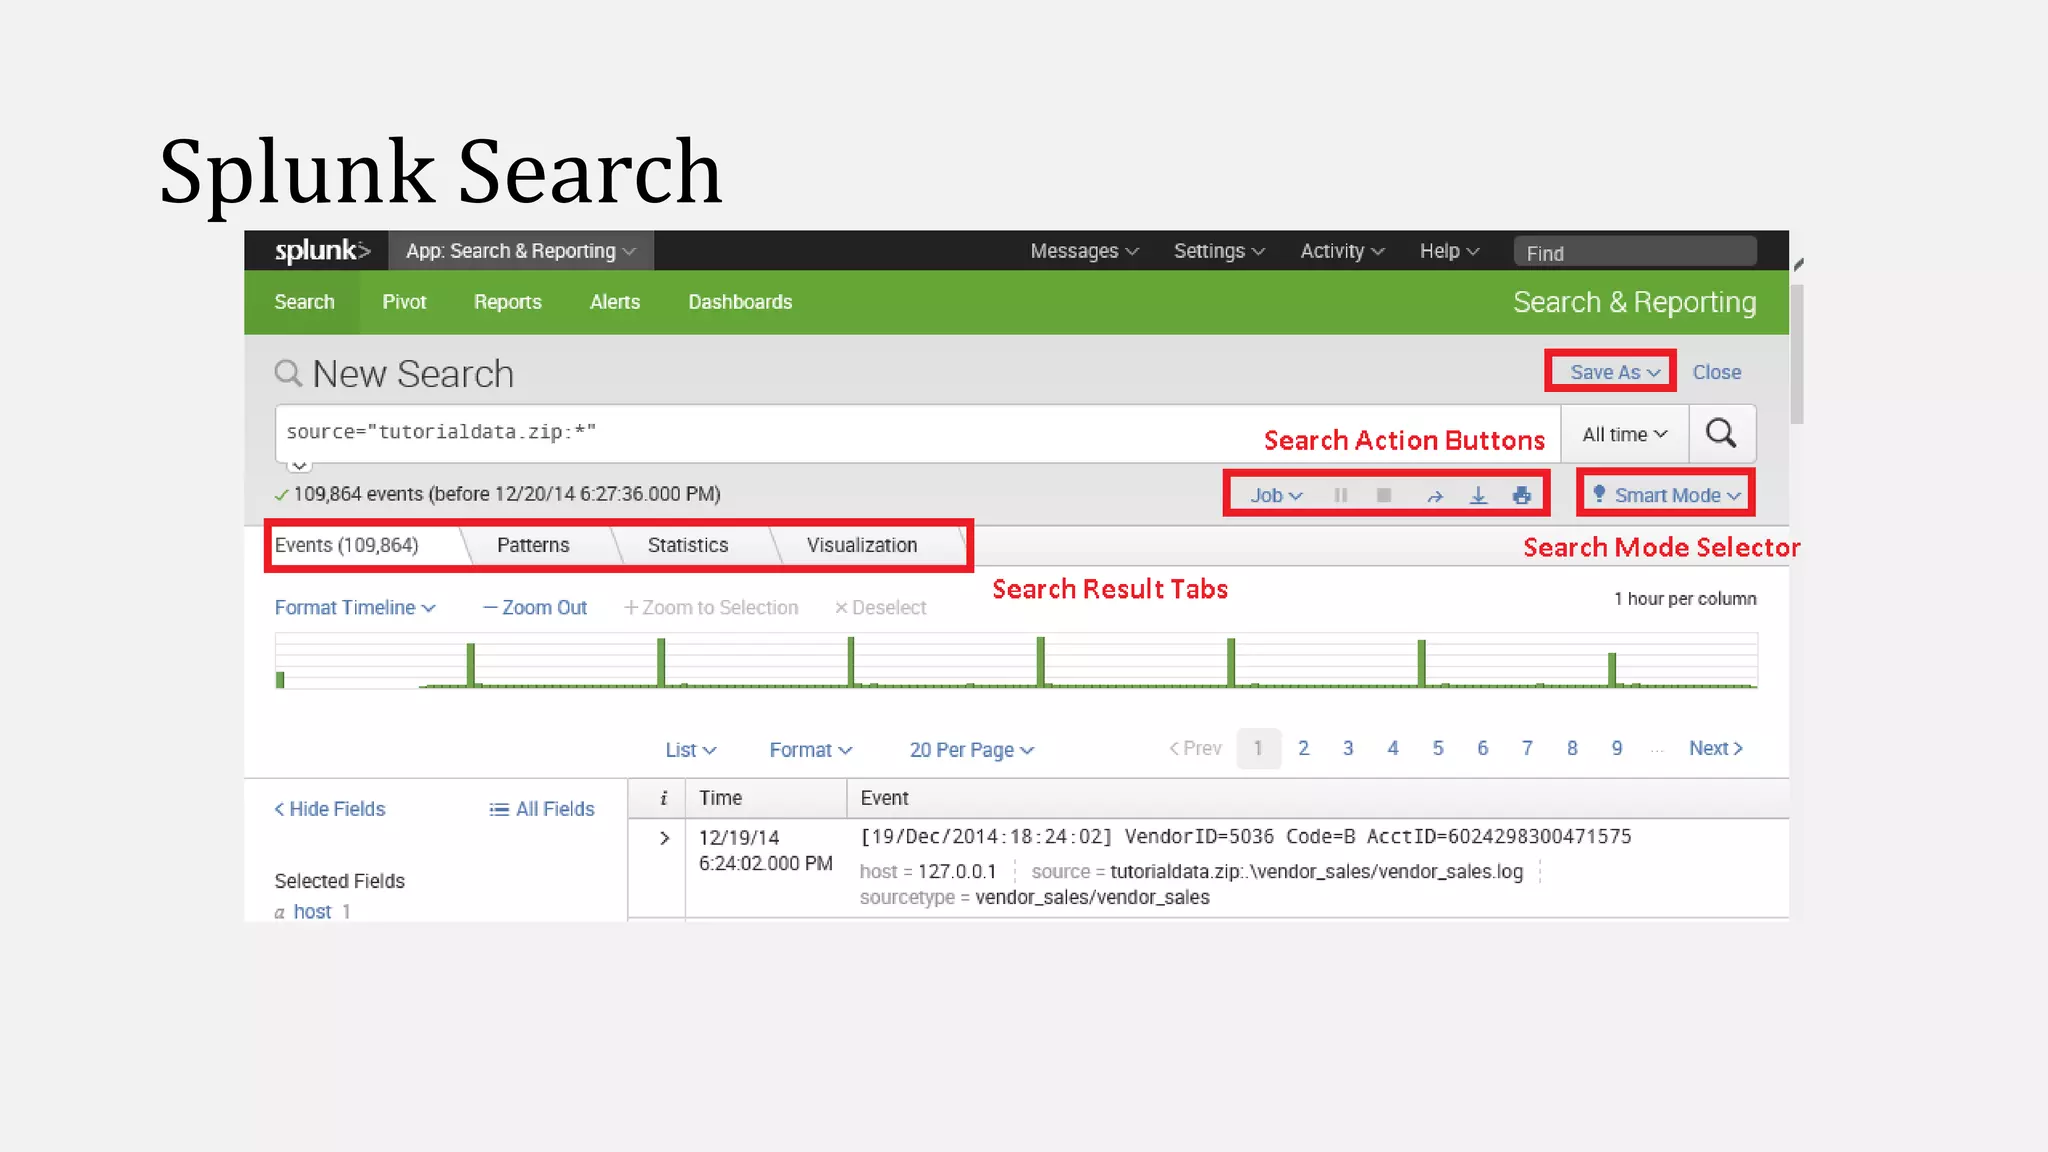Select Patterns tab

[533, 545]
